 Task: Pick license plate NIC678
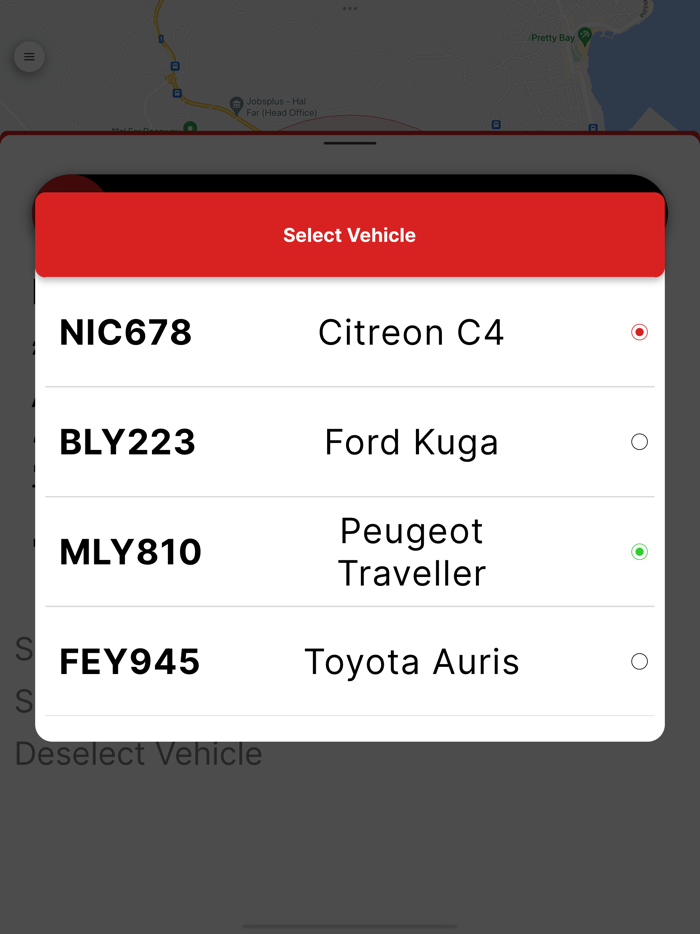[126, 332]
